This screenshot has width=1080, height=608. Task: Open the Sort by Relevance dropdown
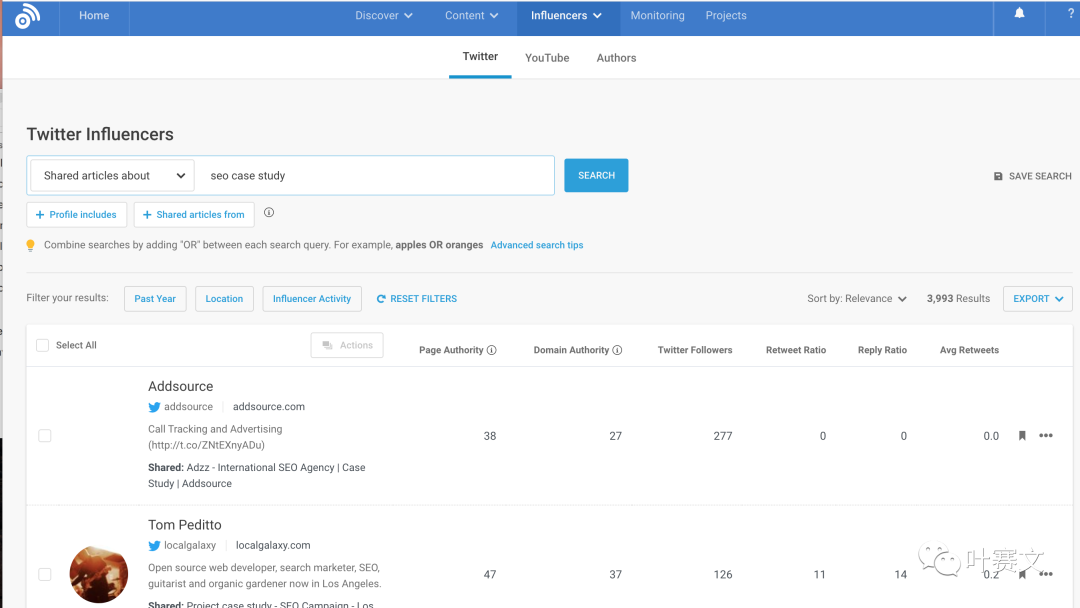point(857,299)
